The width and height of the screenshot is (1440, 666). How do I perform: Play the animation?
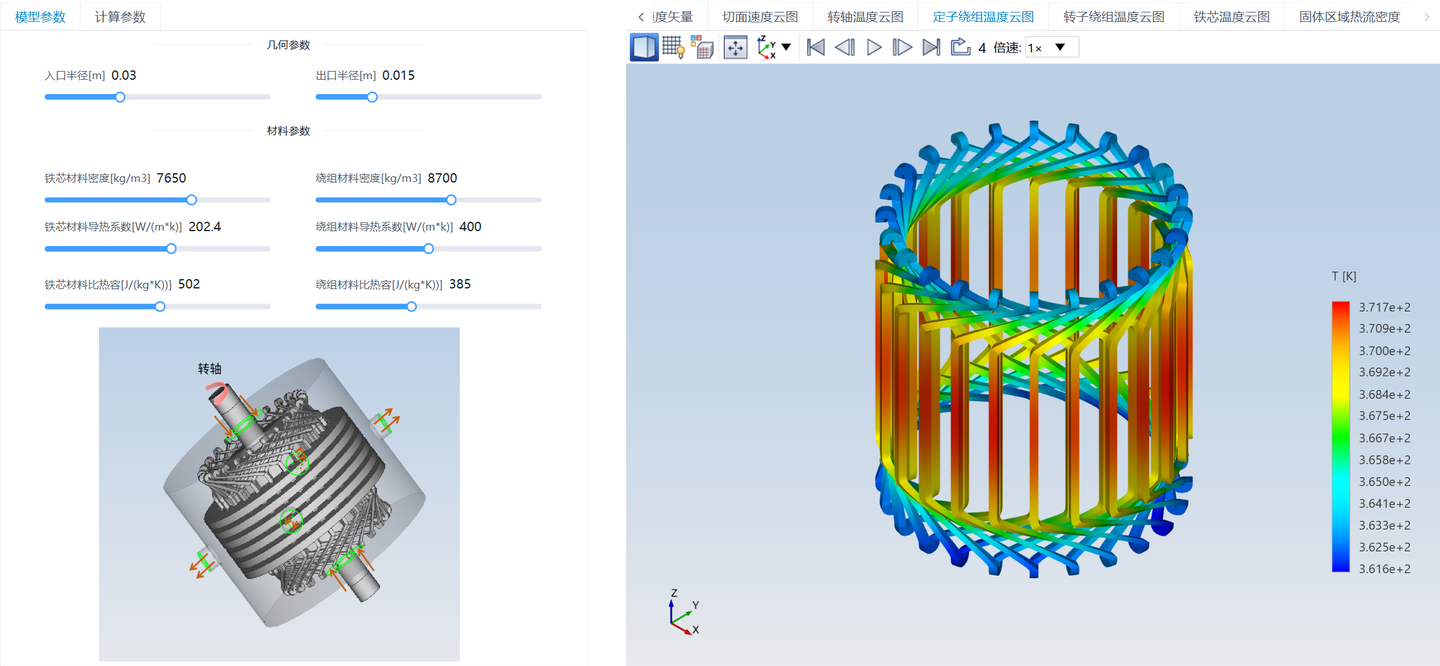874,47
